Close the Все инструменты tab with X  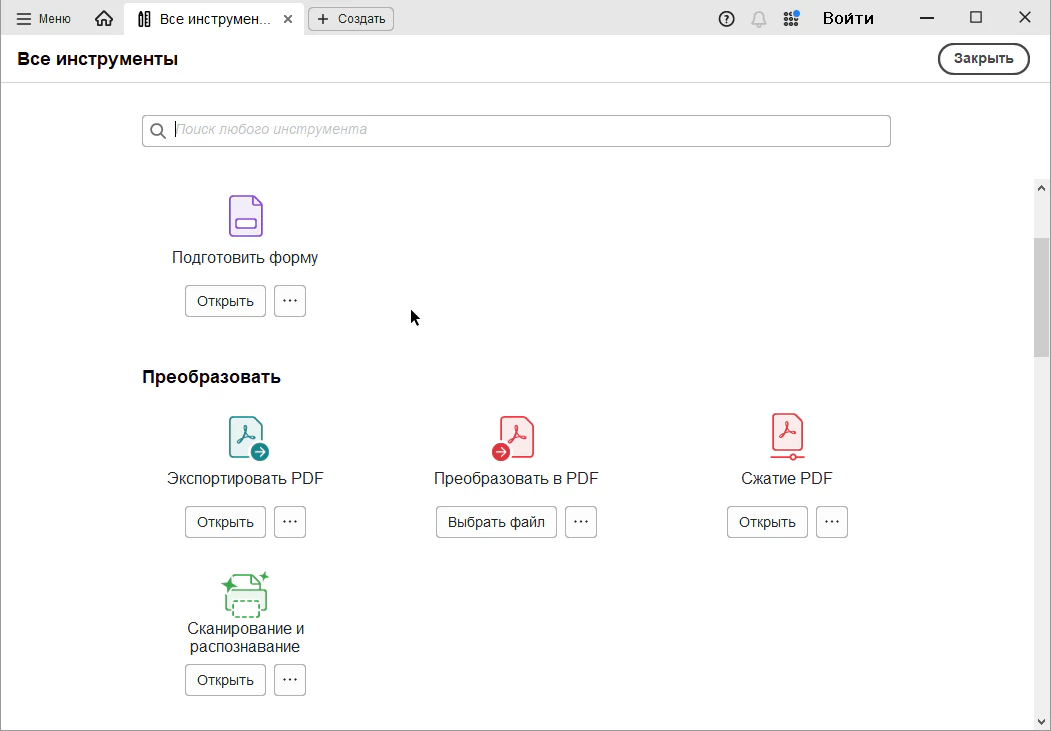(x=289, y=19)
